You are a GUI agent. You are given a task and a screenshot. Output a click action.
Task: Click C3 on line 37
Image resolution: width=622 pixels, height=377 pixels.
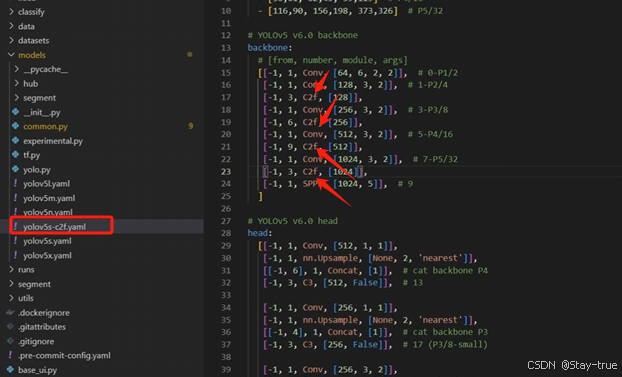tap(308, 344)
